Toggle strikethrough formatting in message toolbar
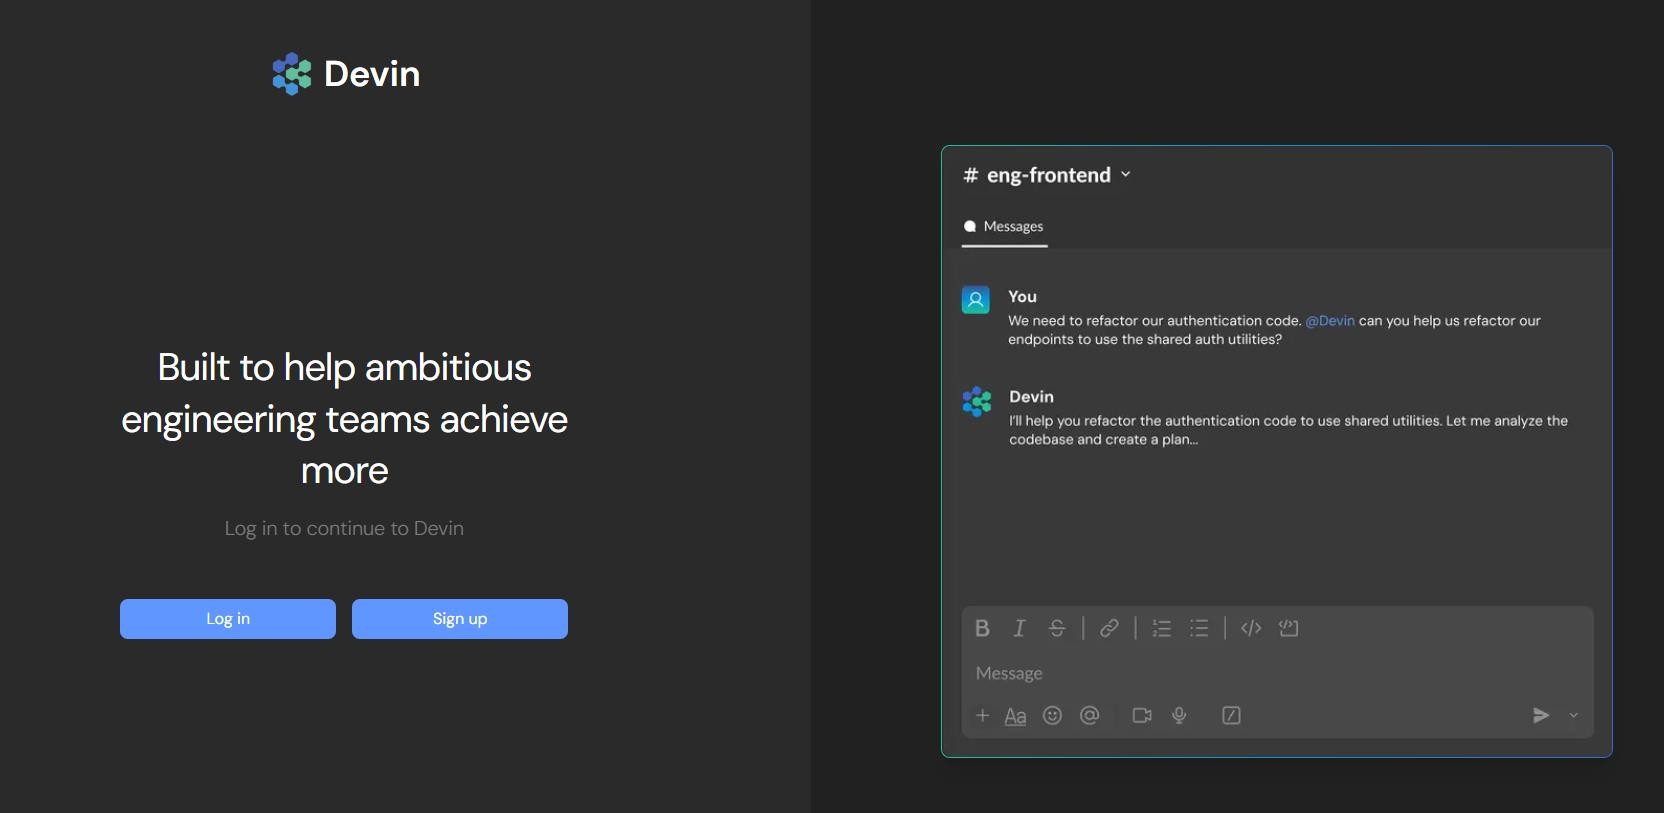 click(x=1057, y=628)
